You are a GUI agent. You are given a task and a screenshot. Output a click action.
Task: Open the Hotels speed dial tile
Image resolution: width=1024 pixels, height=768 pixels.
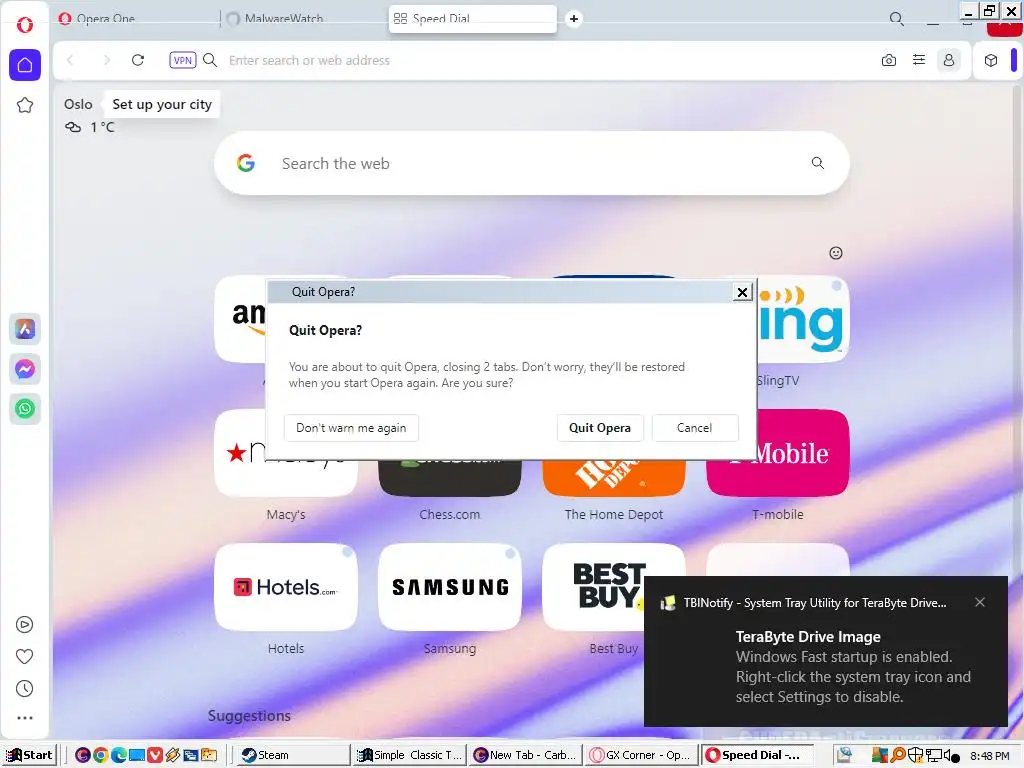(x=286, y=587)
